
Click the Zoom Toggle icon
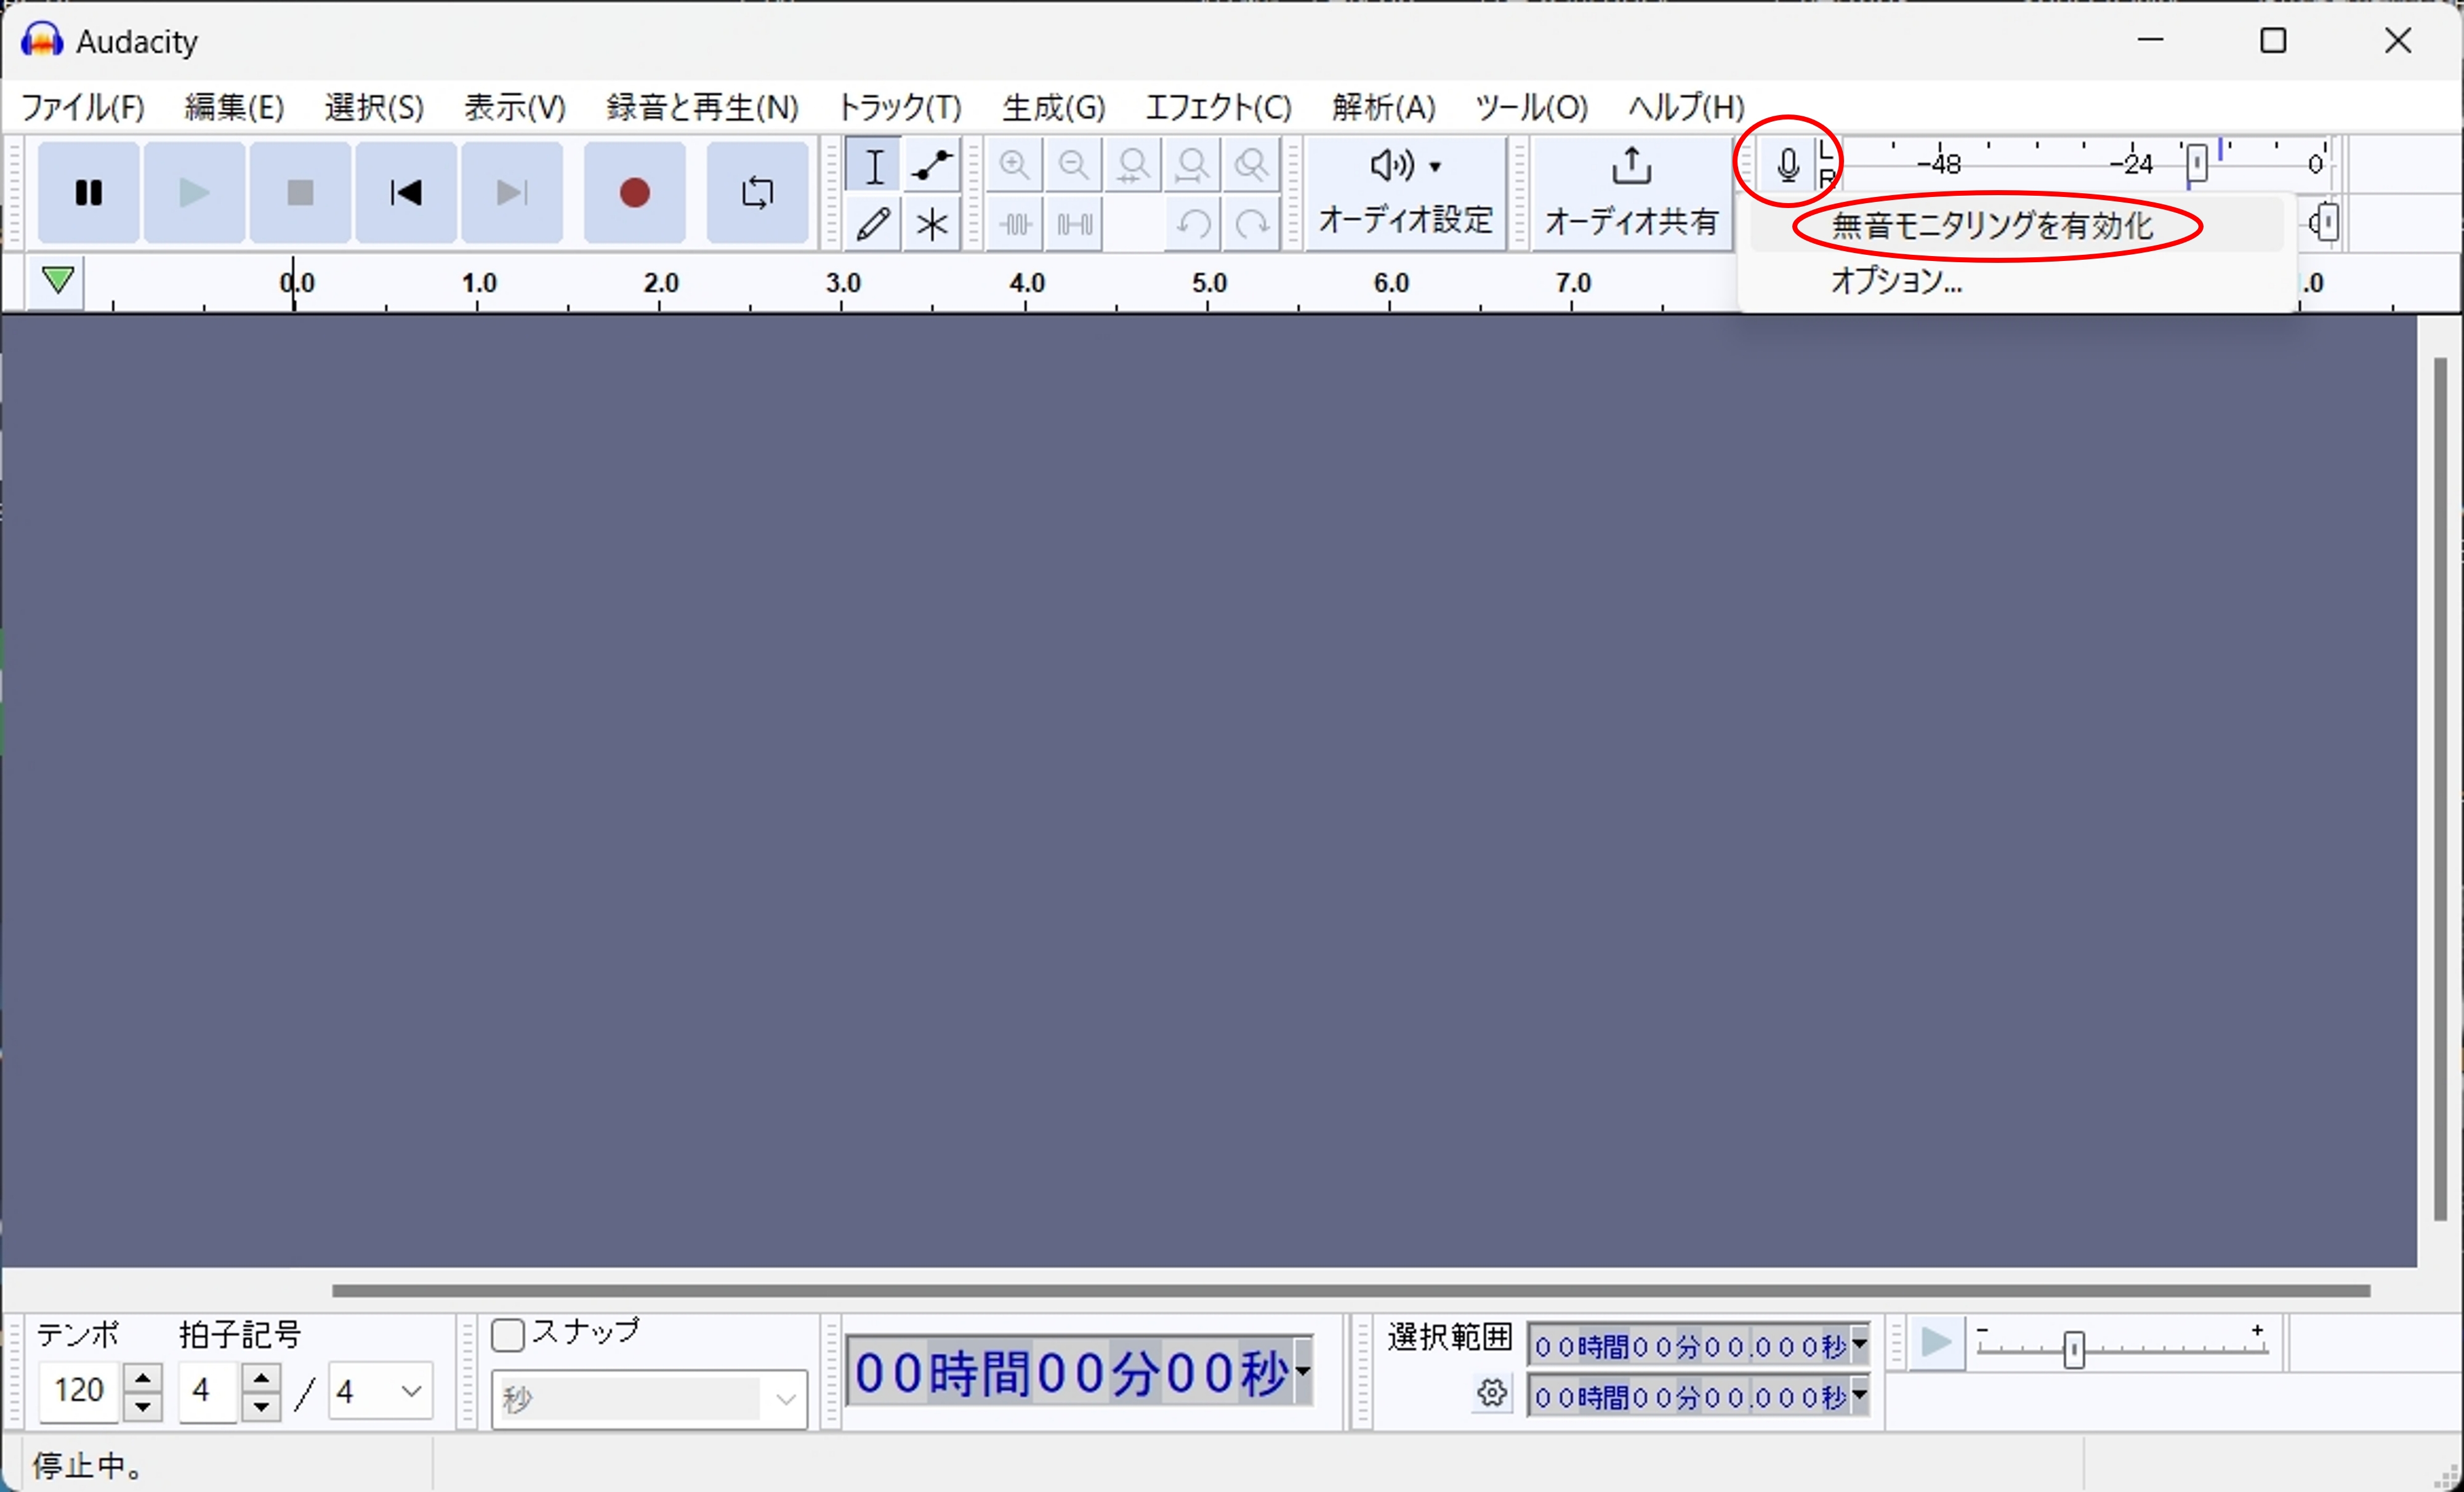coord(1251,165)
